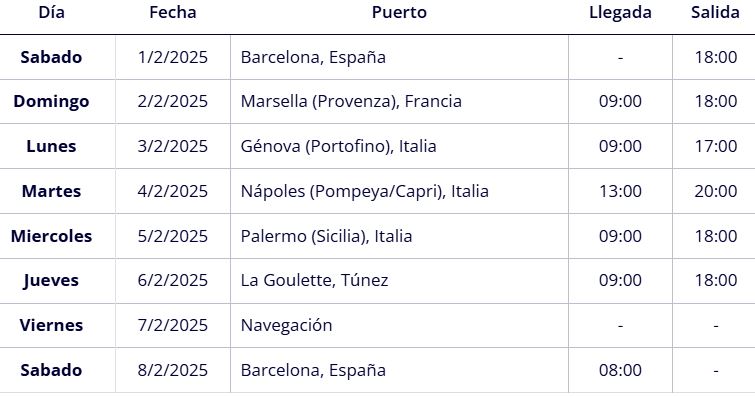
Task: Click the 17:00 departure time
Action: [716, 146]
